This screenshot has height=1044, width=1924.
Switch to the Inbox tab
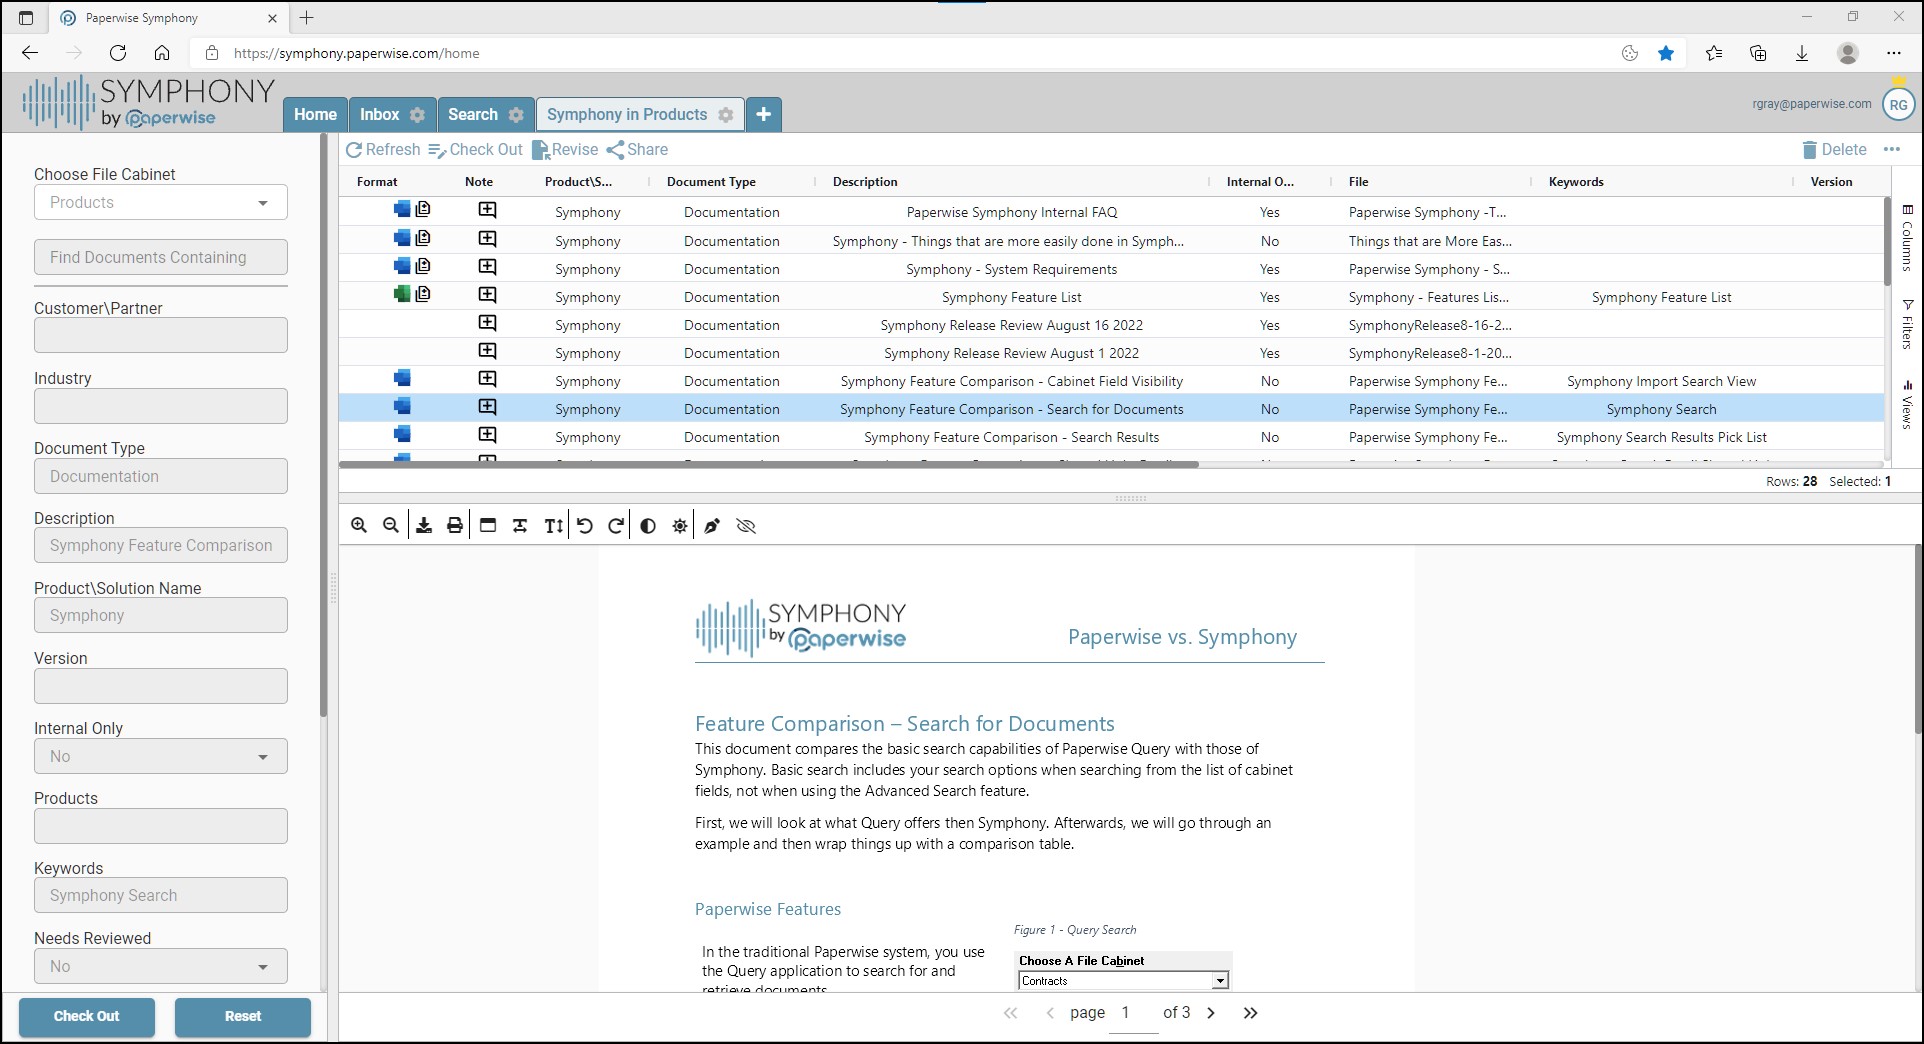[x=378, y=114]
